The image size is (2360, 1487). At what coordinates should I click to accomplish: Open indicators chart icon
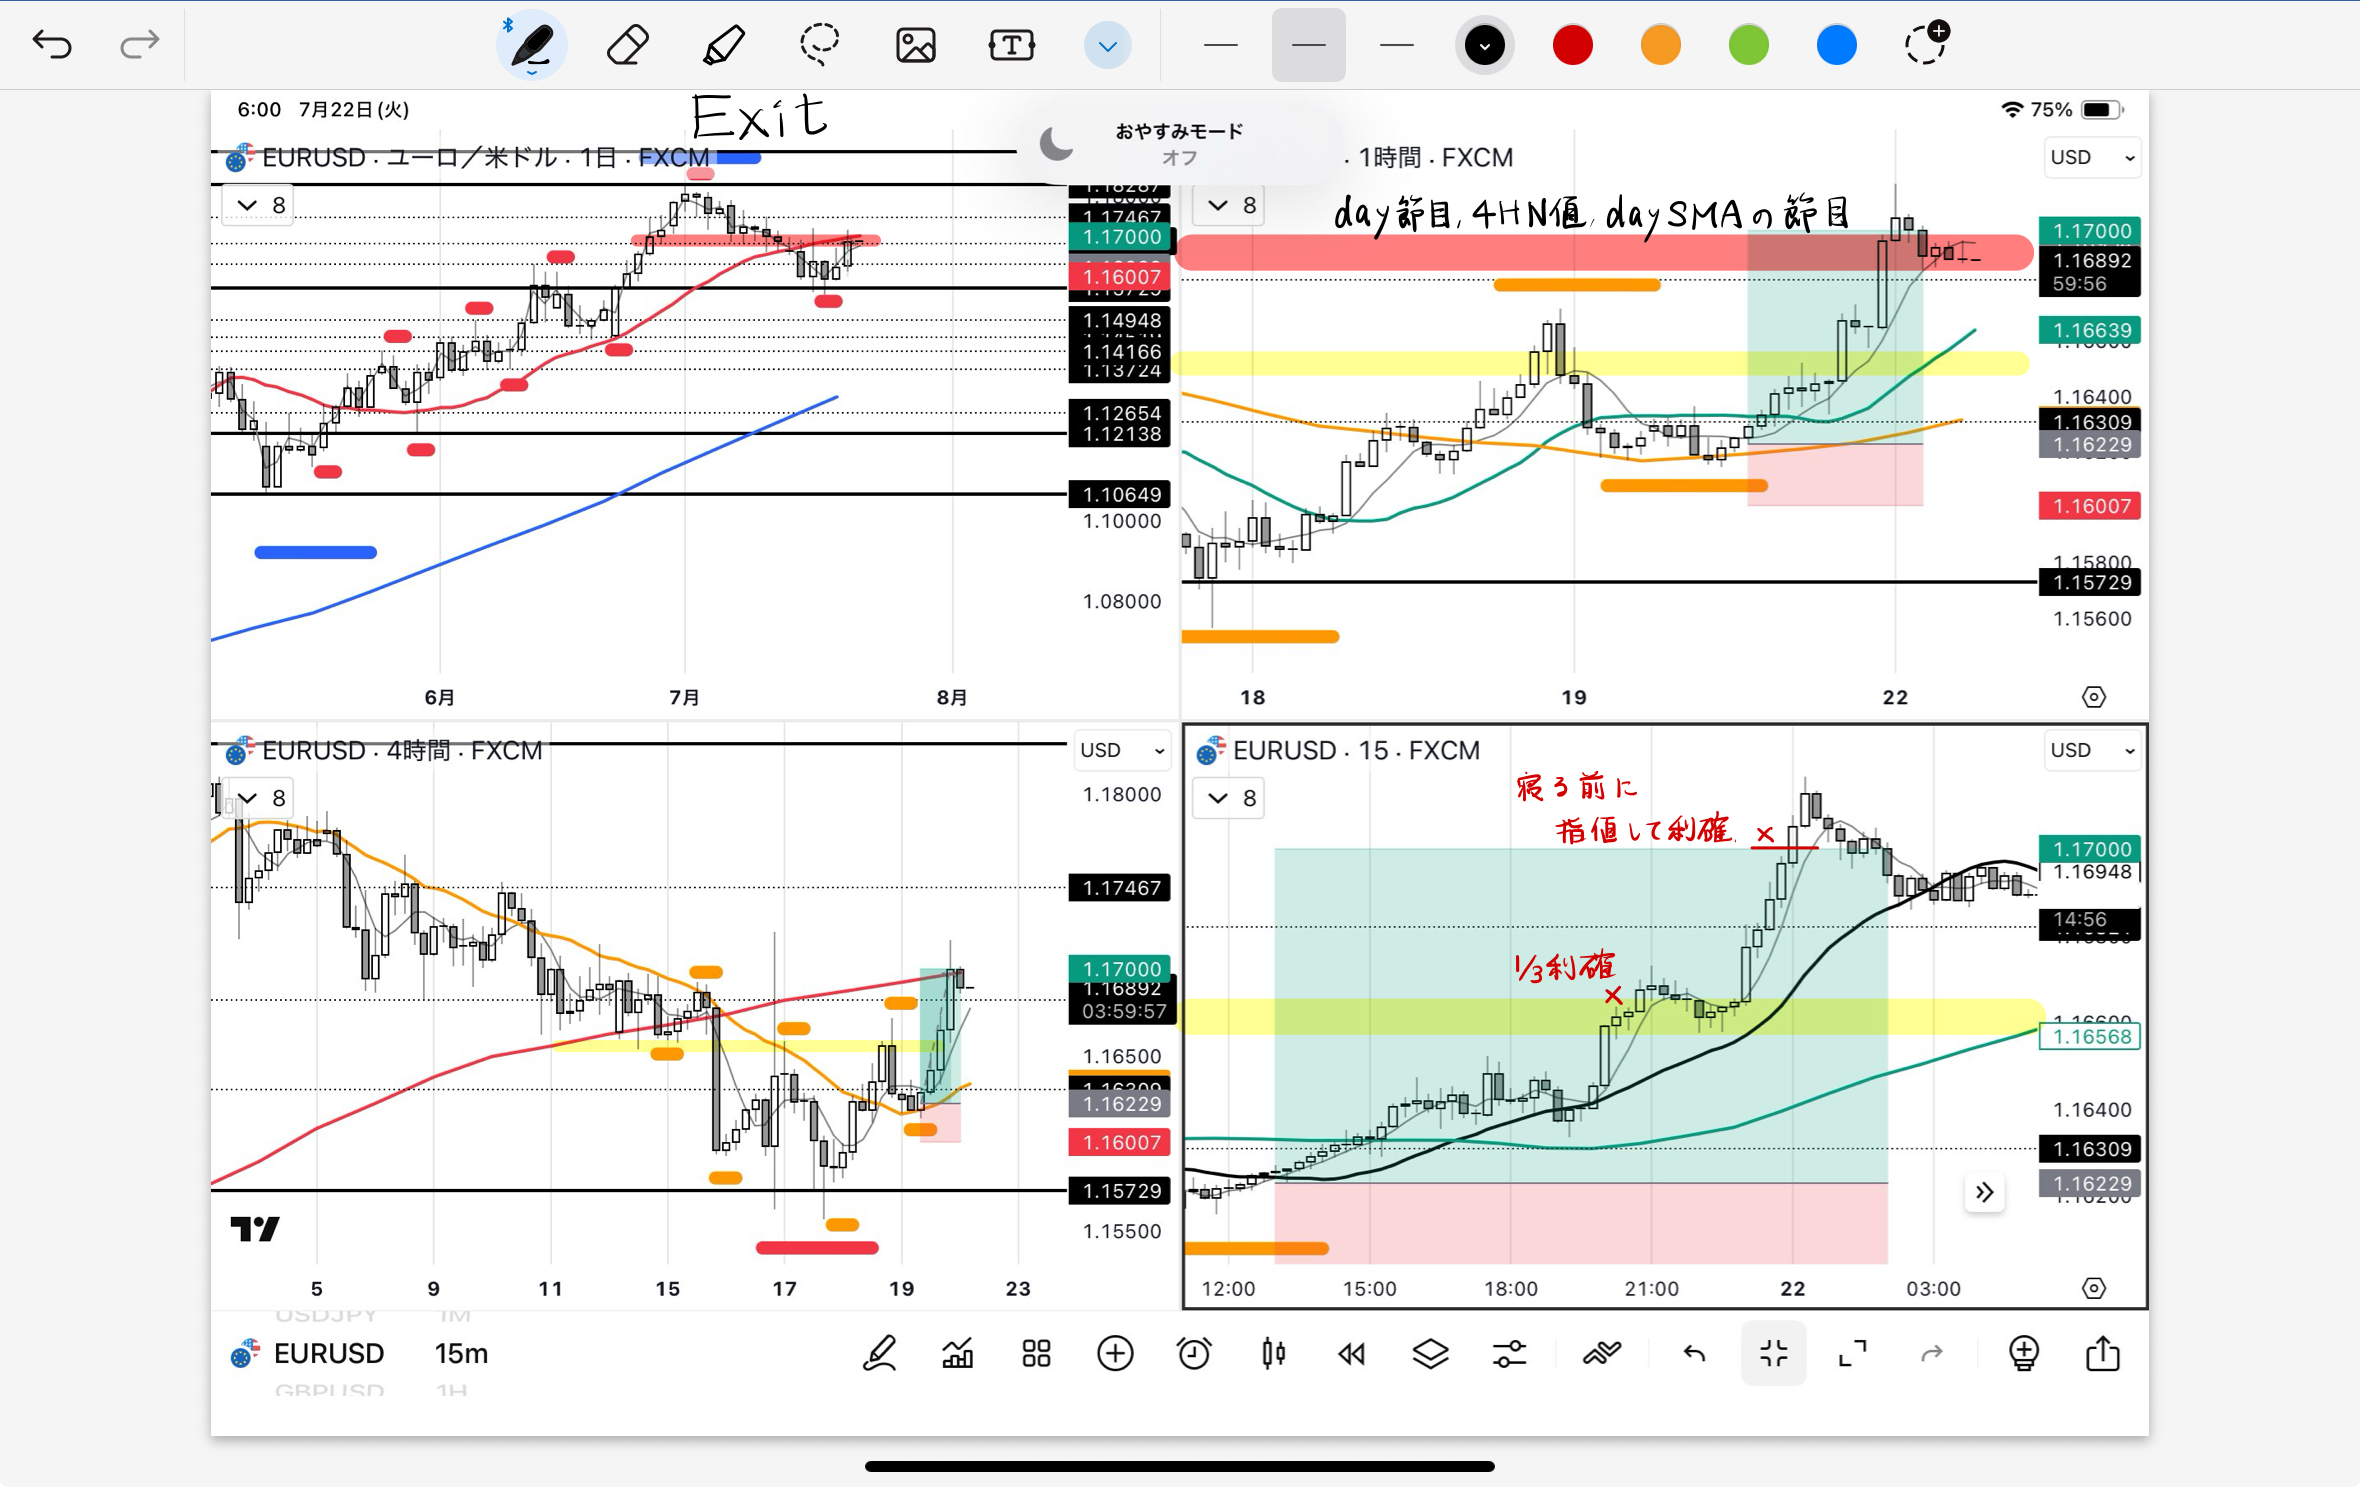957,1353
